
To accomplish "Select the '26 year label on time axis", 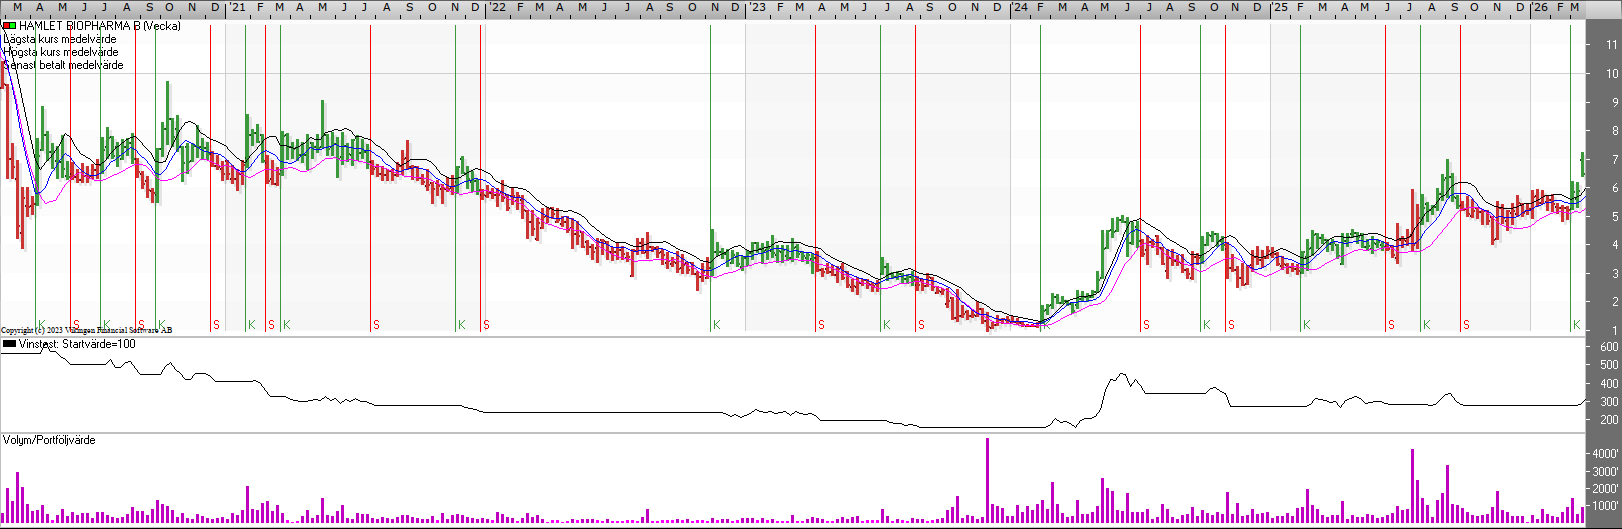I will pos(1540,7).
